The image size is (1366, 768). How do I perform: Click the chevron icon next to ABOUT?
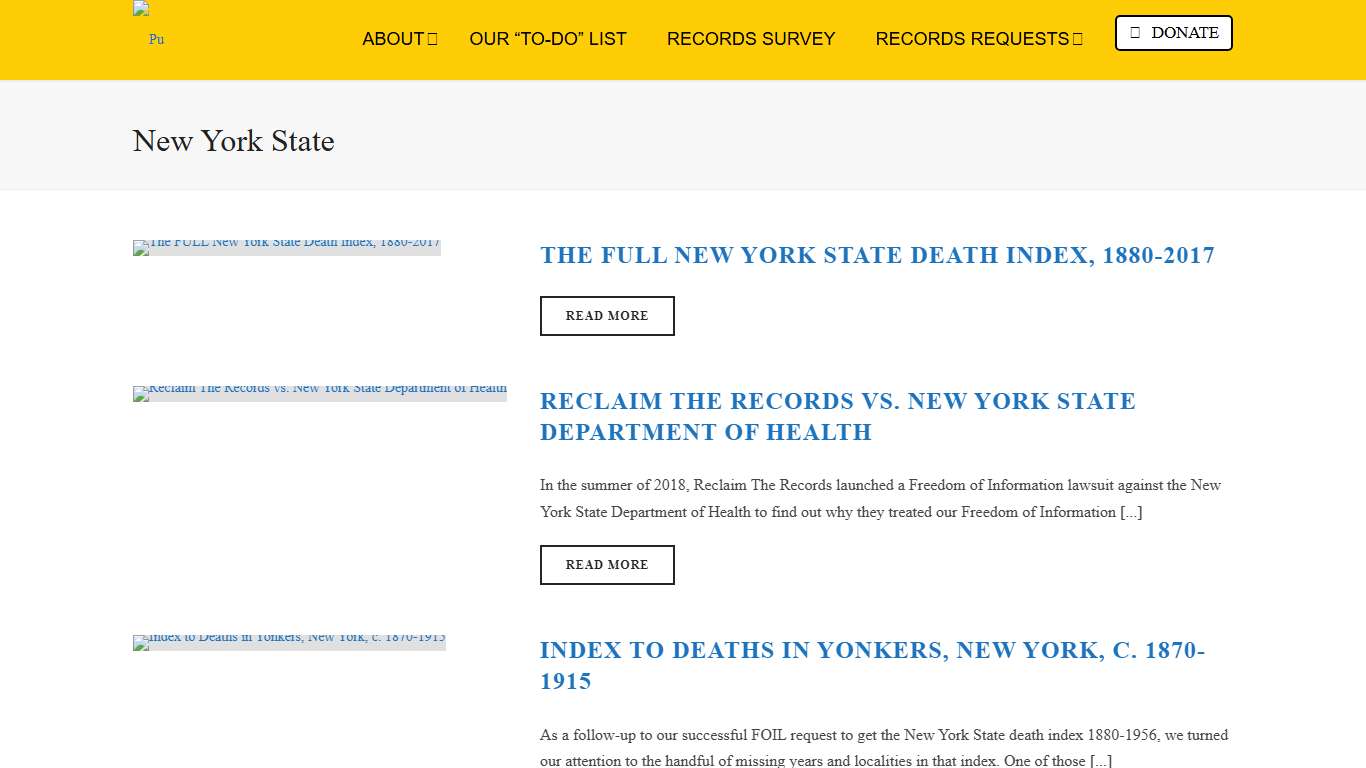tap(432, 39)
